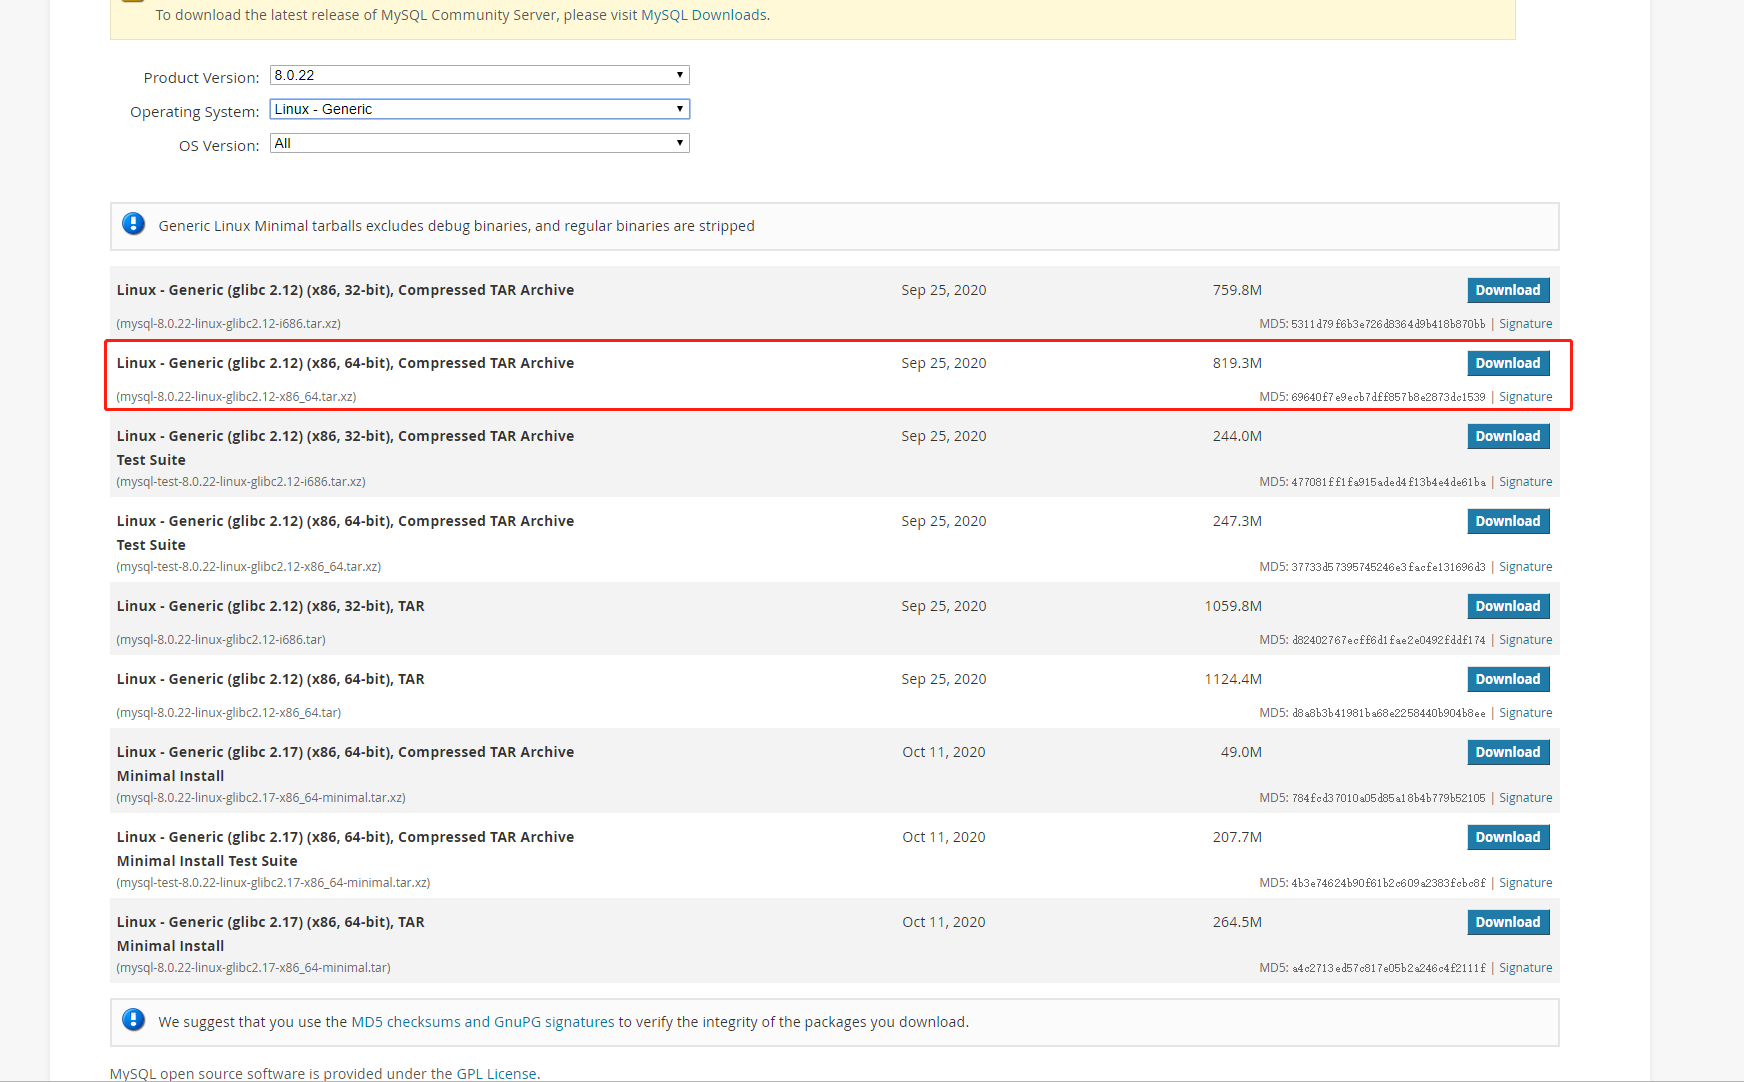This screenshot has height=1082, width=1744.
Task: Open Signature for mysql-8.0.22-linux-glibc2.12-i686.tar.xz
Action: [1525, 324]
